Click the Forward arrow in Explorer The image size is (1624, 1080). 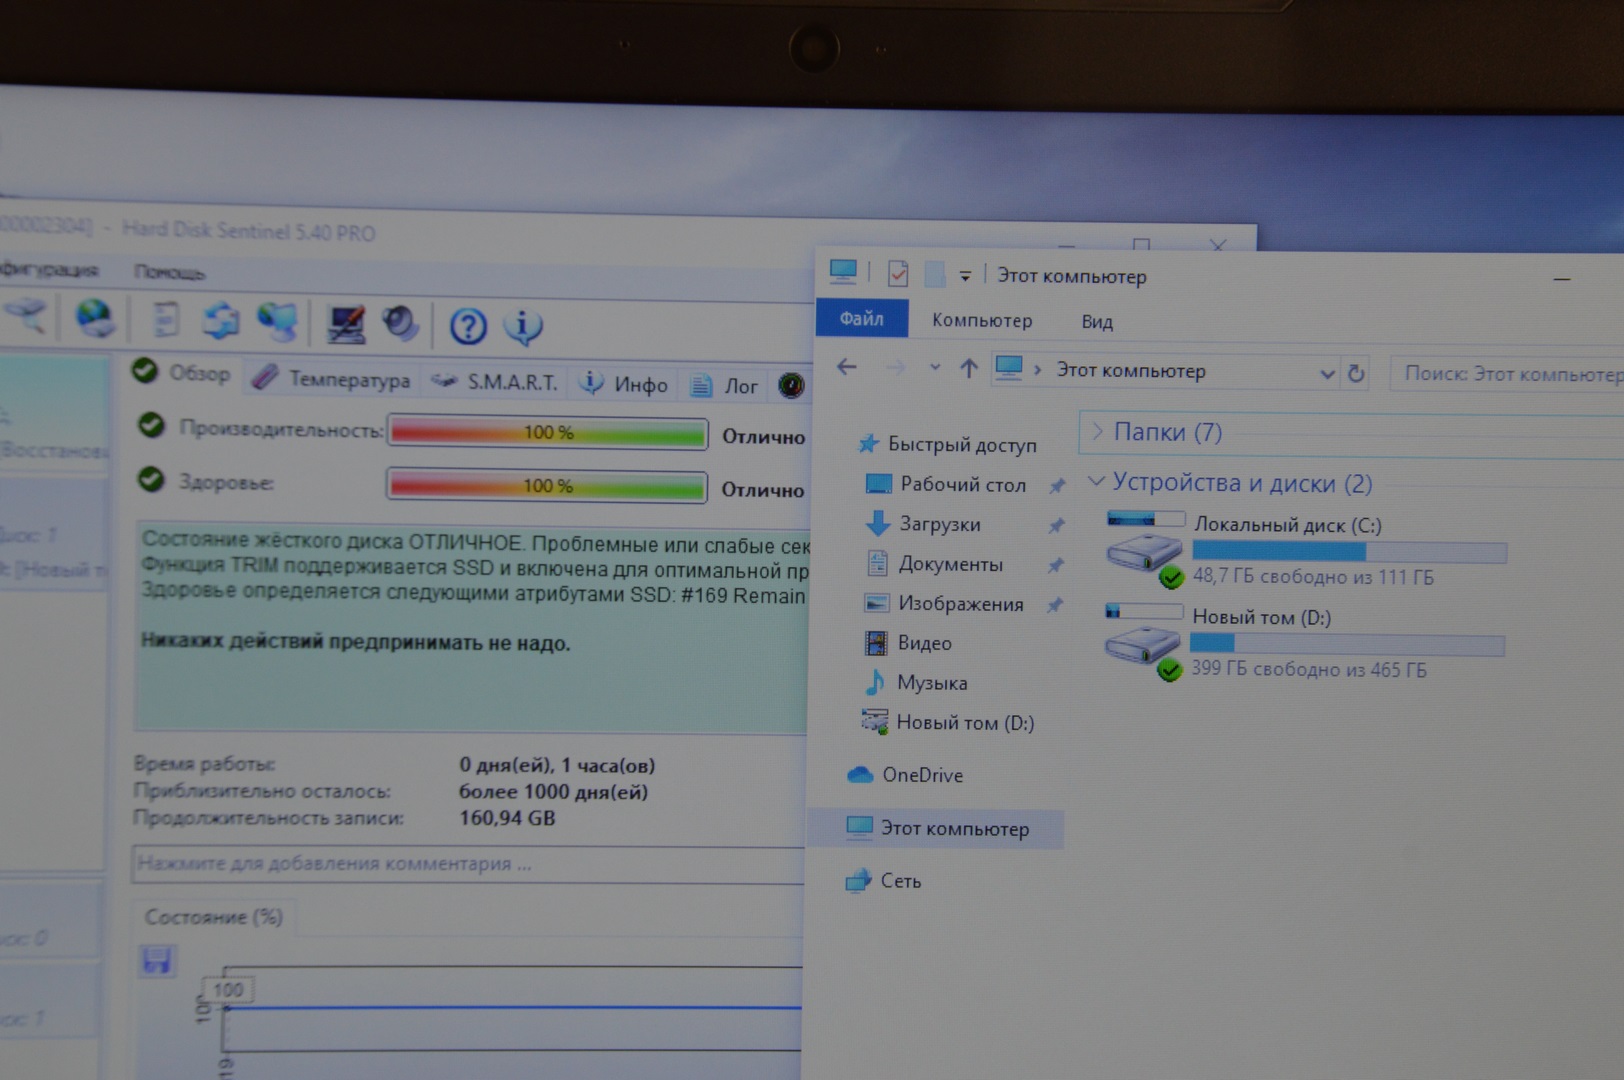pos(895,368)
